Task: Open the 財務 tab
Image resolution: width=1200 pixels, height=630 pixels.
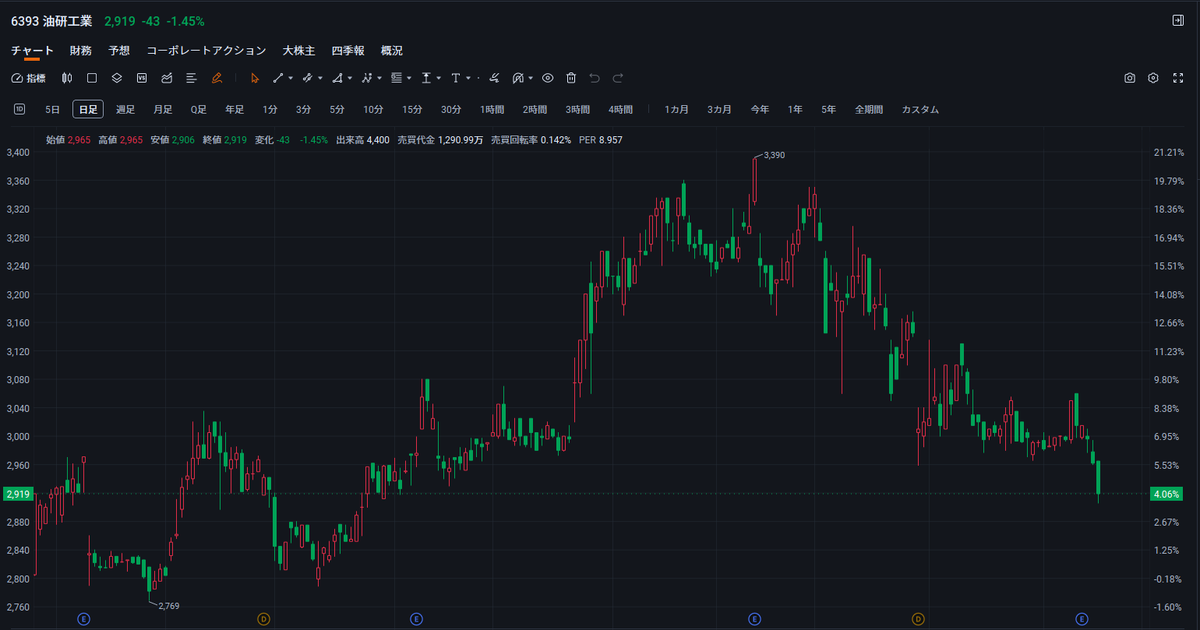Action: (81, 50)
